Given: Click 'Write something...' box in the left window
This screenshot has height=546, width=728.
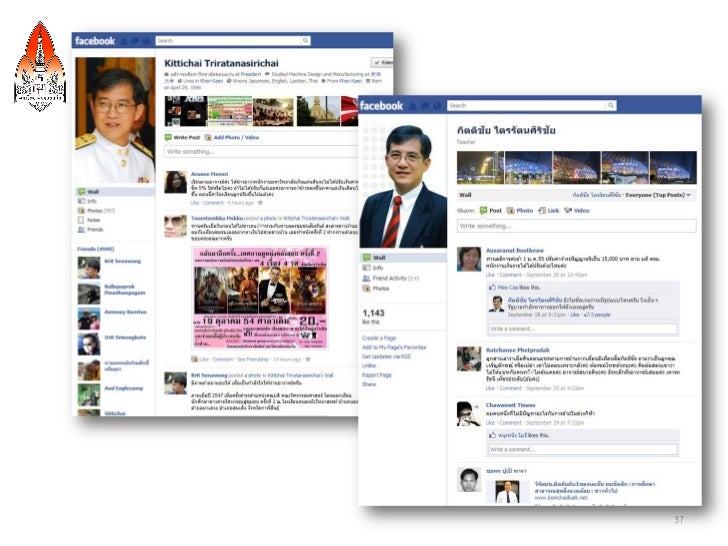Looking at the screenshot, I should point(261,151).
